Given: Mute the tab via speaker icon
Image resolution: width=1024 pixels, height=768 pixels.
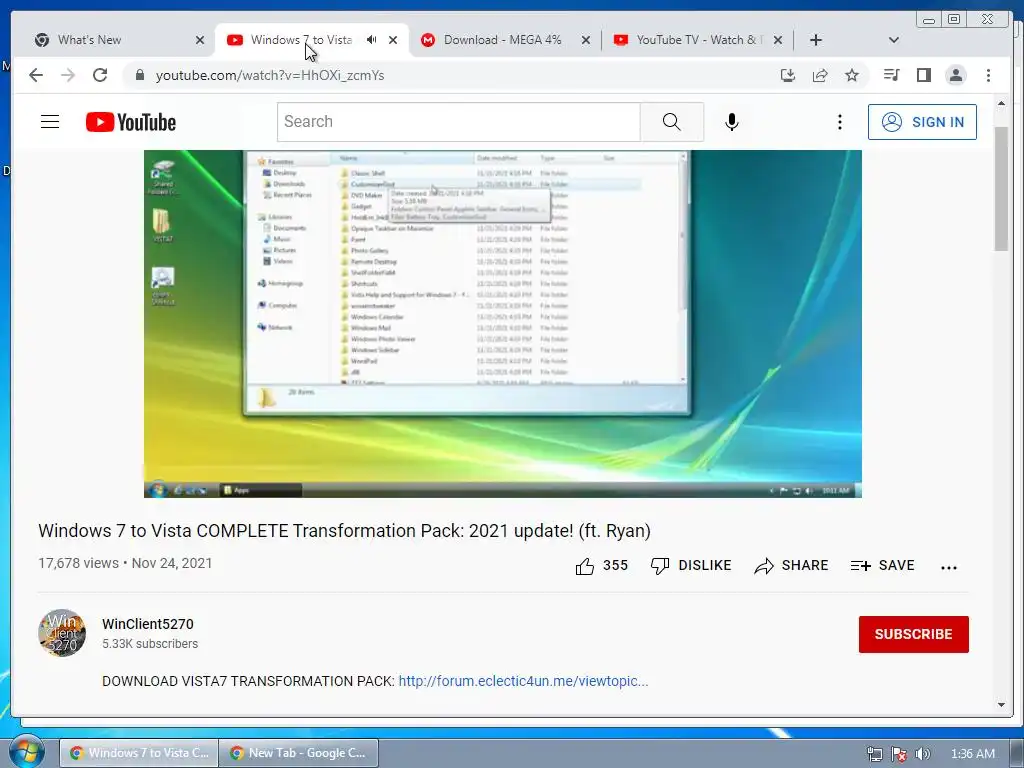Looking at the screenshot, I should [372, 40].
